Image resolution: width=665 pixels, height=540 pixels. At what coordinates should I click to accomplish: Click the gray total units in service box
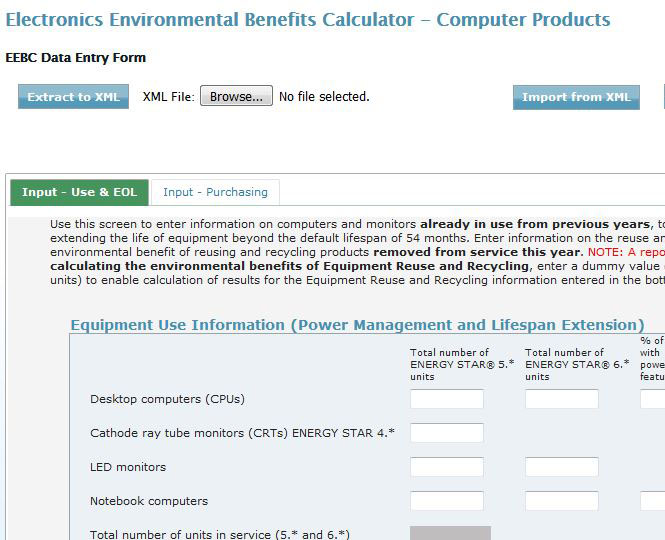(450, 533)
